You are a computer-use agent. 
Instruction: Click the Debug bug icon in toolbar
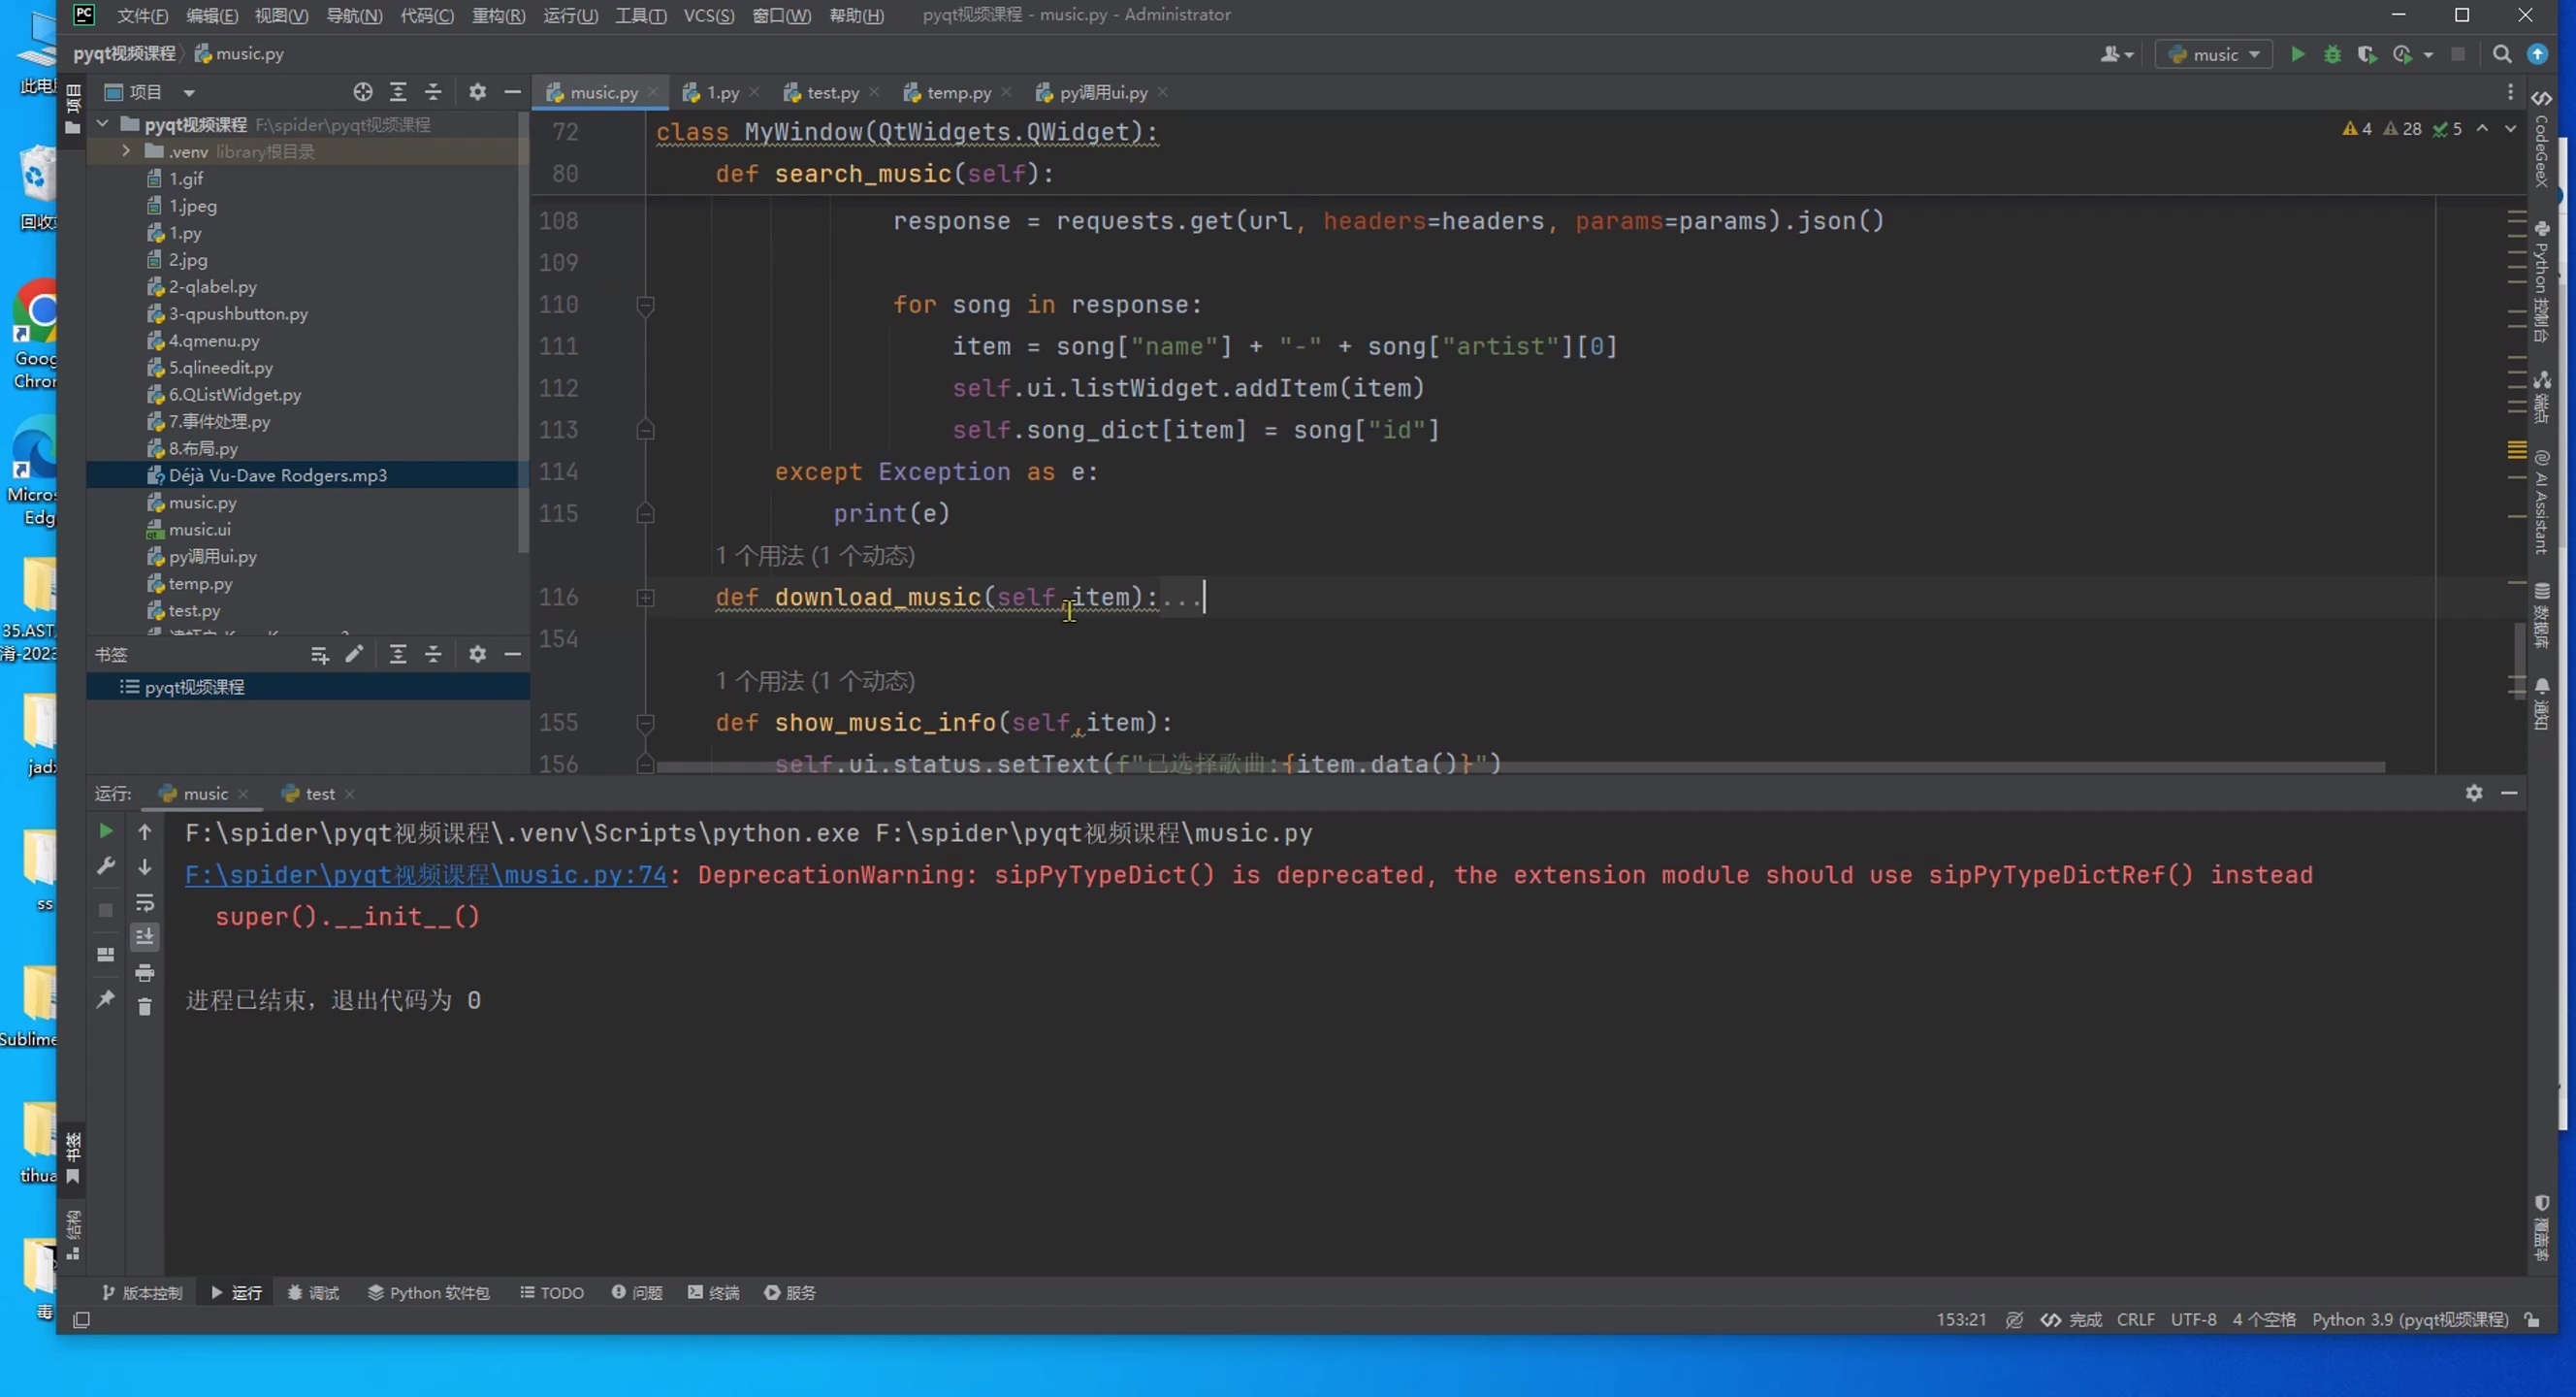pyautogui.click(x=2332, y=54)
